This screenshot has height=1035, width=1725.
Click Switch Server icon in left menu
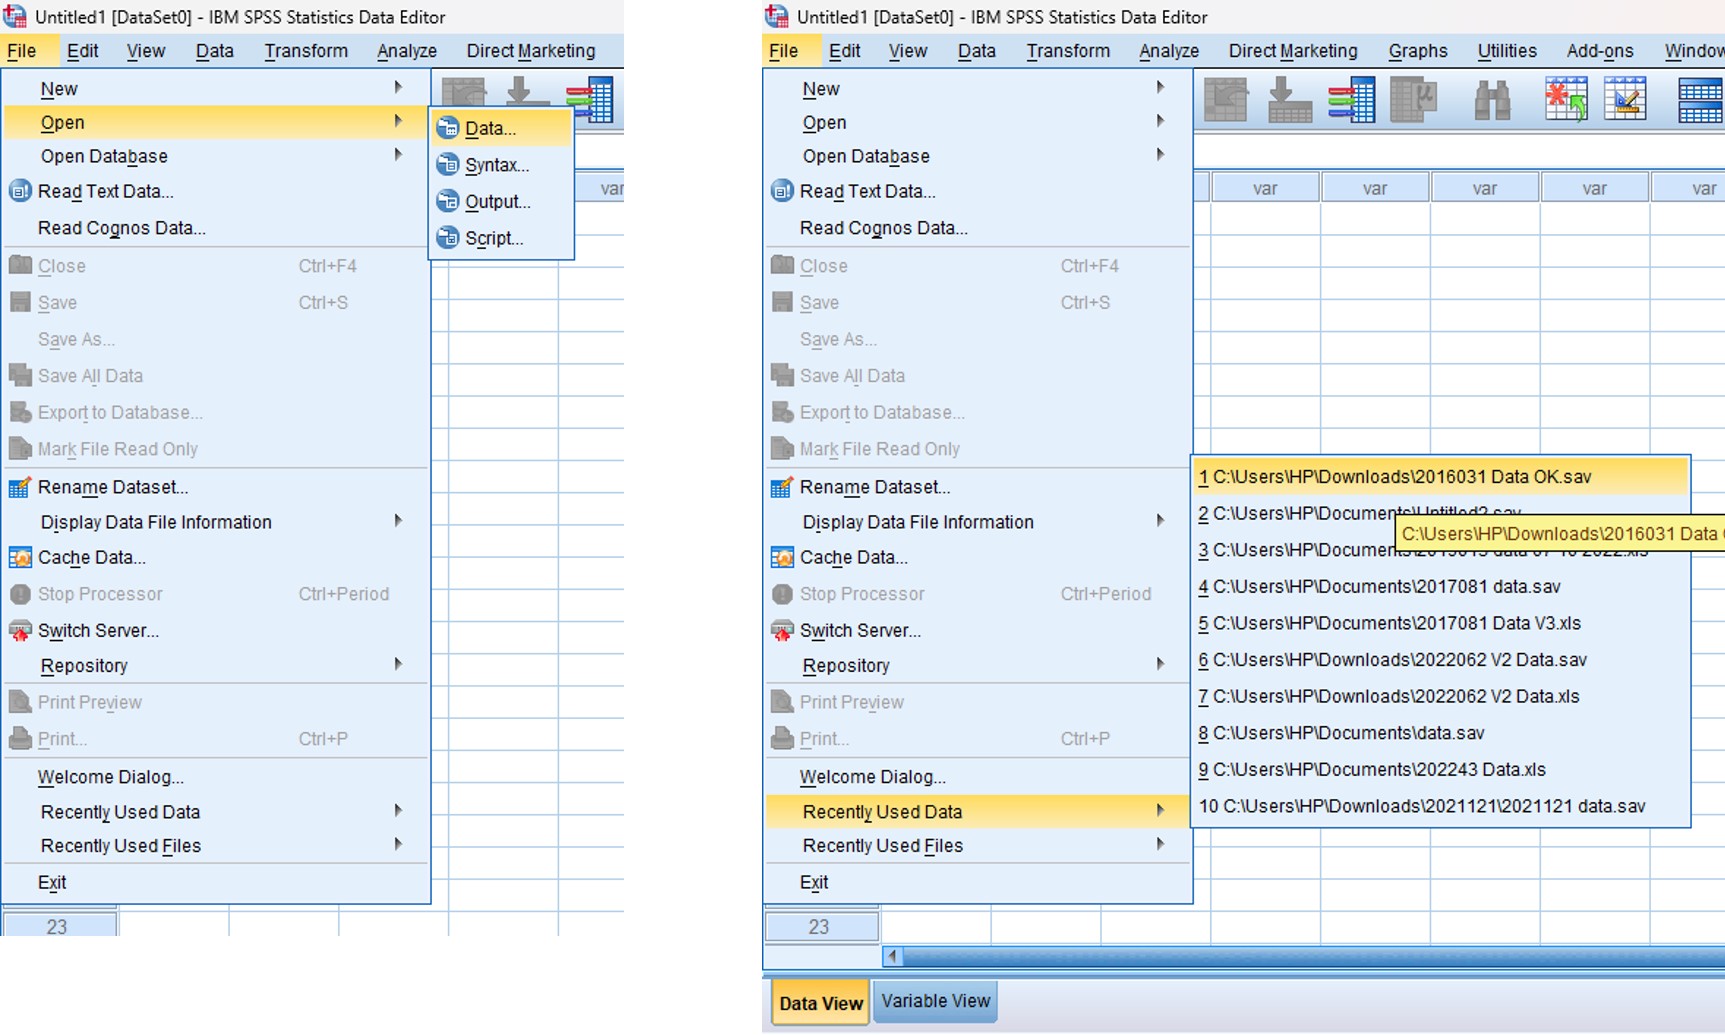(x=20, y=630)
